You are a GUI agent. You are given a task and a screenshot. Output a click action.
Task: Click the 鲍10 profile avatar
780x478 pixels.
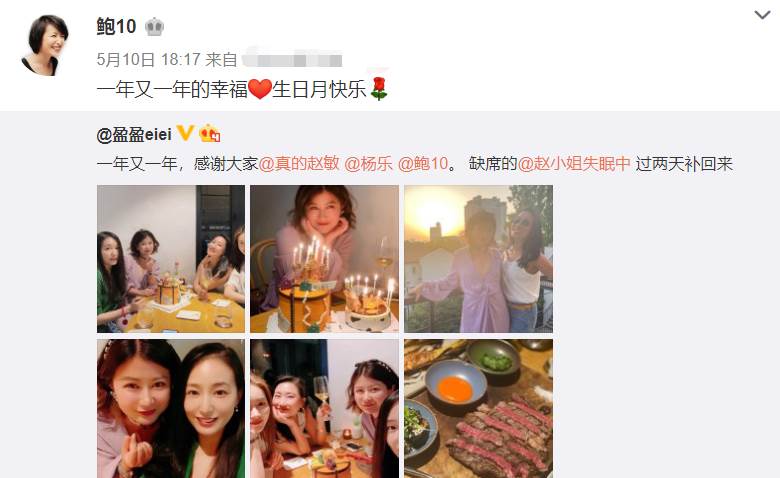pos(45,44)
